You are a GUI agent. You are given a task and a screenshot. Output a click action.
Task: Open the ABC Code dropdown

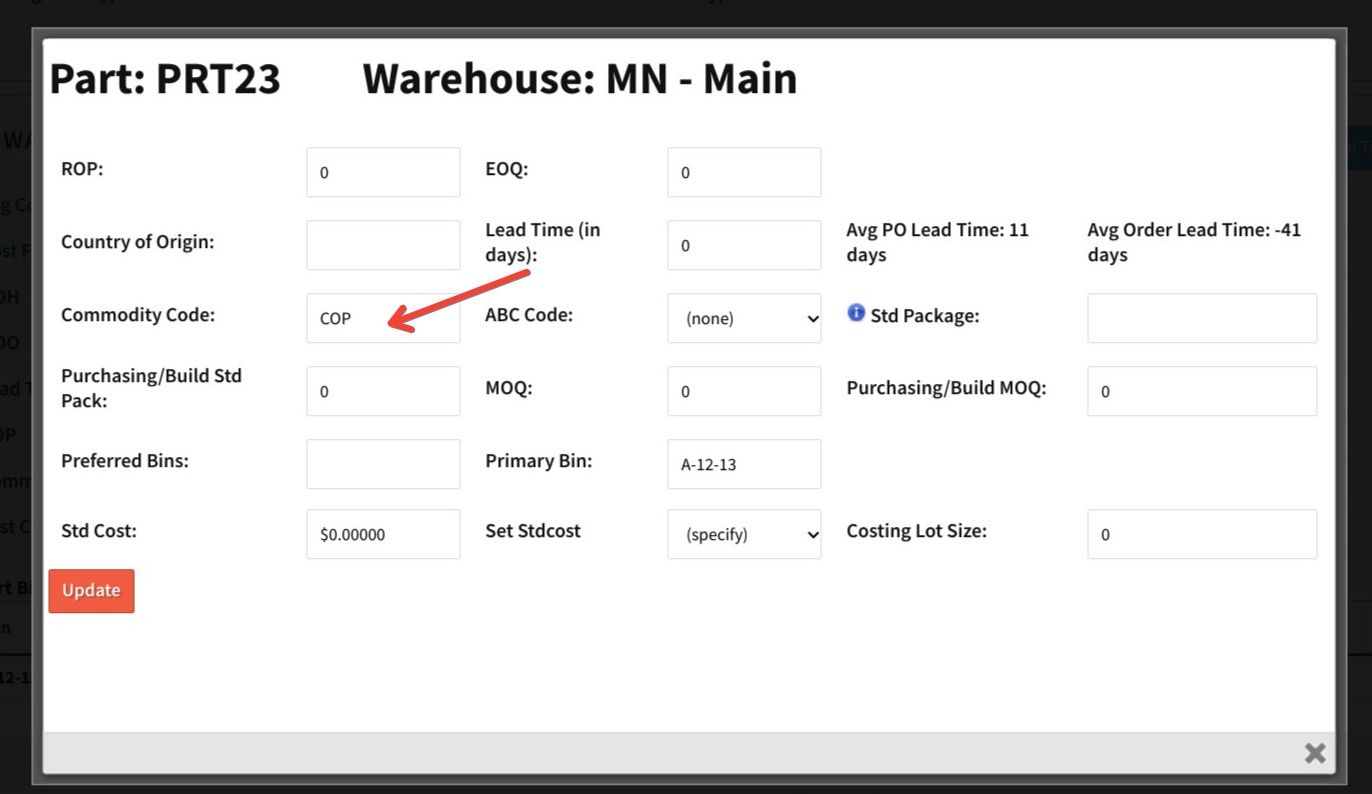point(744,318)
